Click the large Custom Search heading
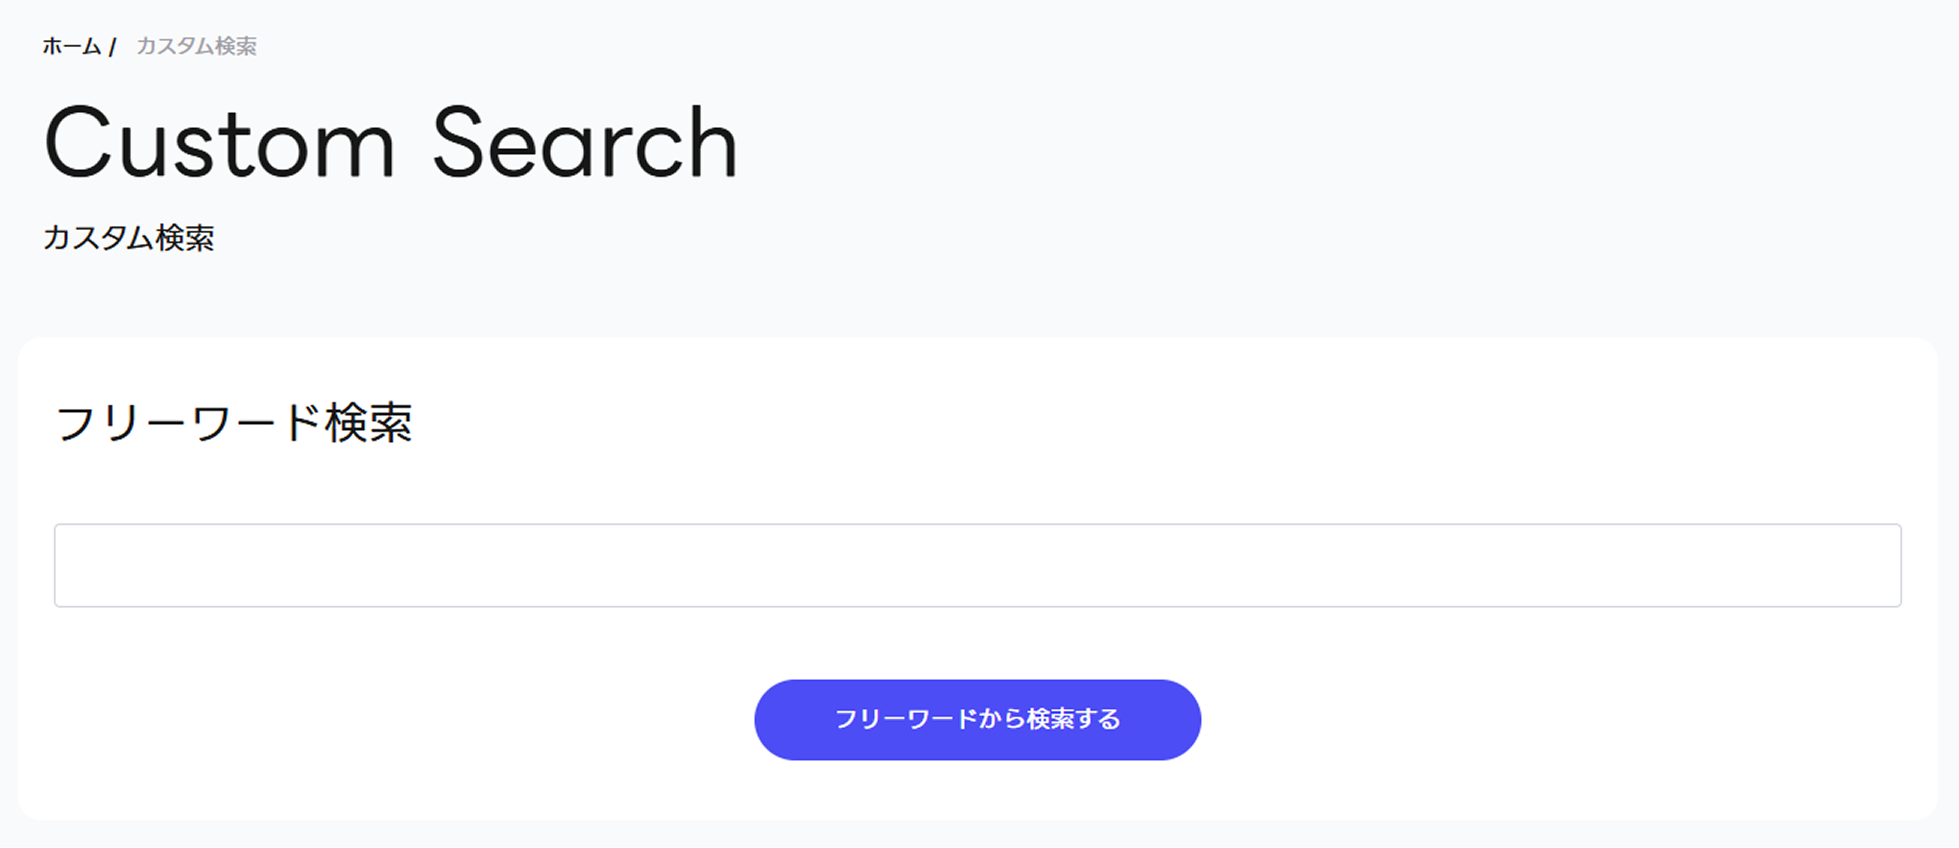This screenshot has width=1959, height=848. pos(390,144)
